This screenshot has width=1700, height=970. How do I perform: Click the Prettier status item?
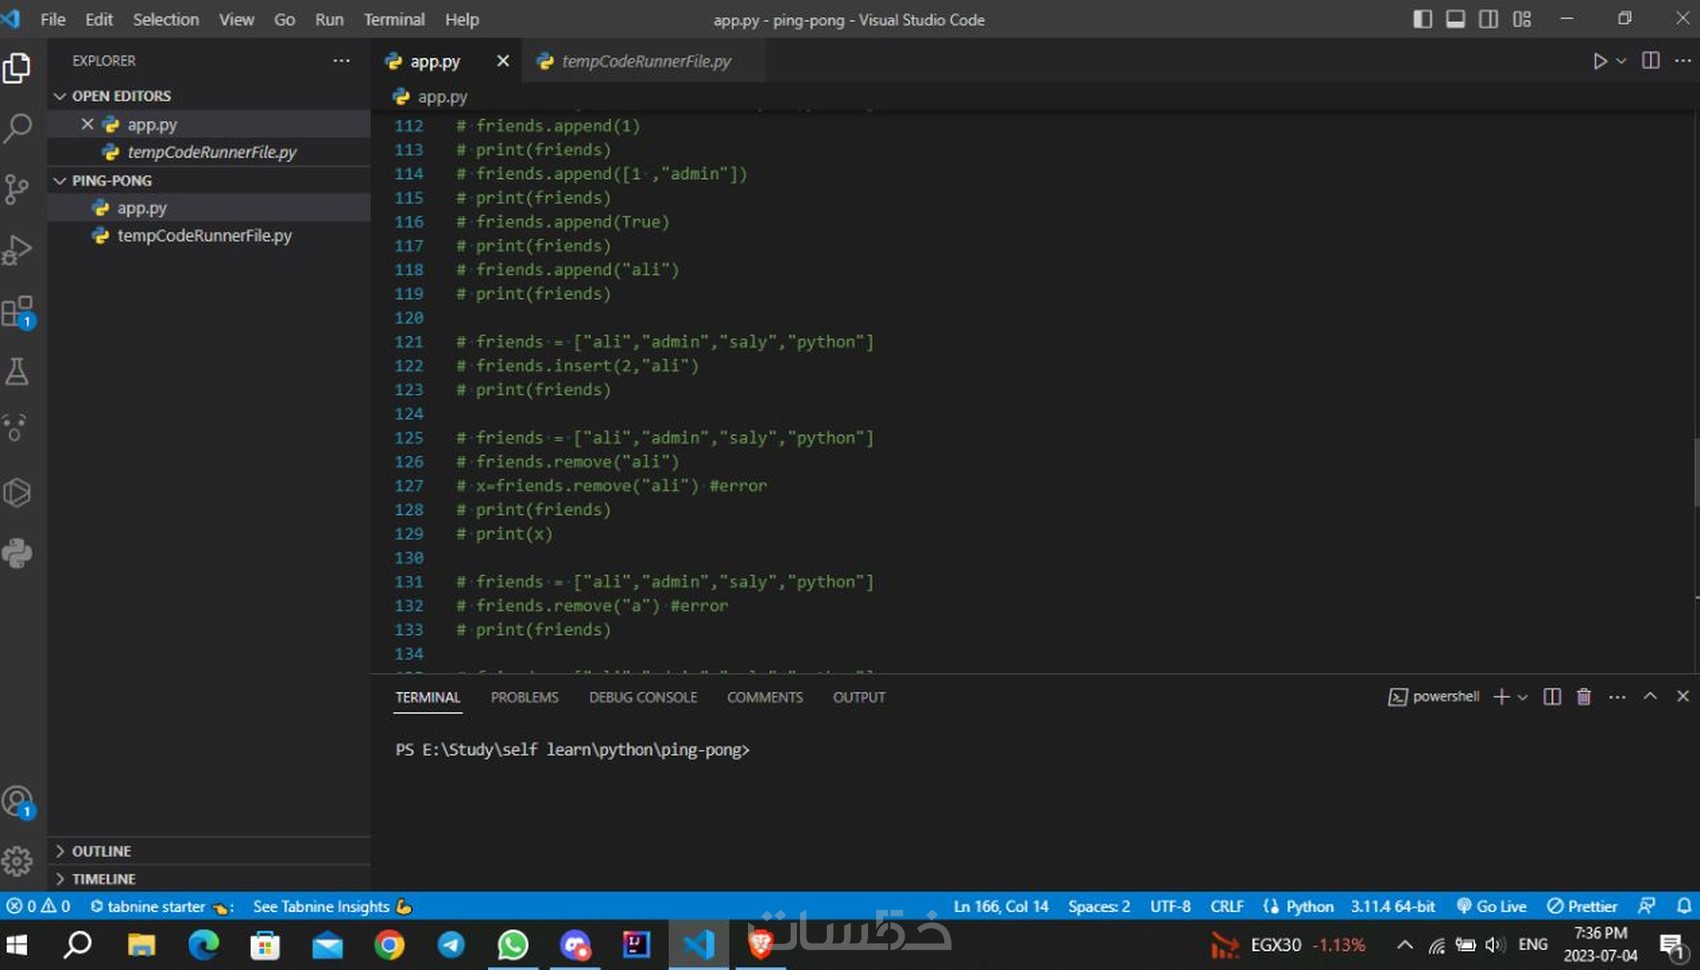[x=1582, y=906]
